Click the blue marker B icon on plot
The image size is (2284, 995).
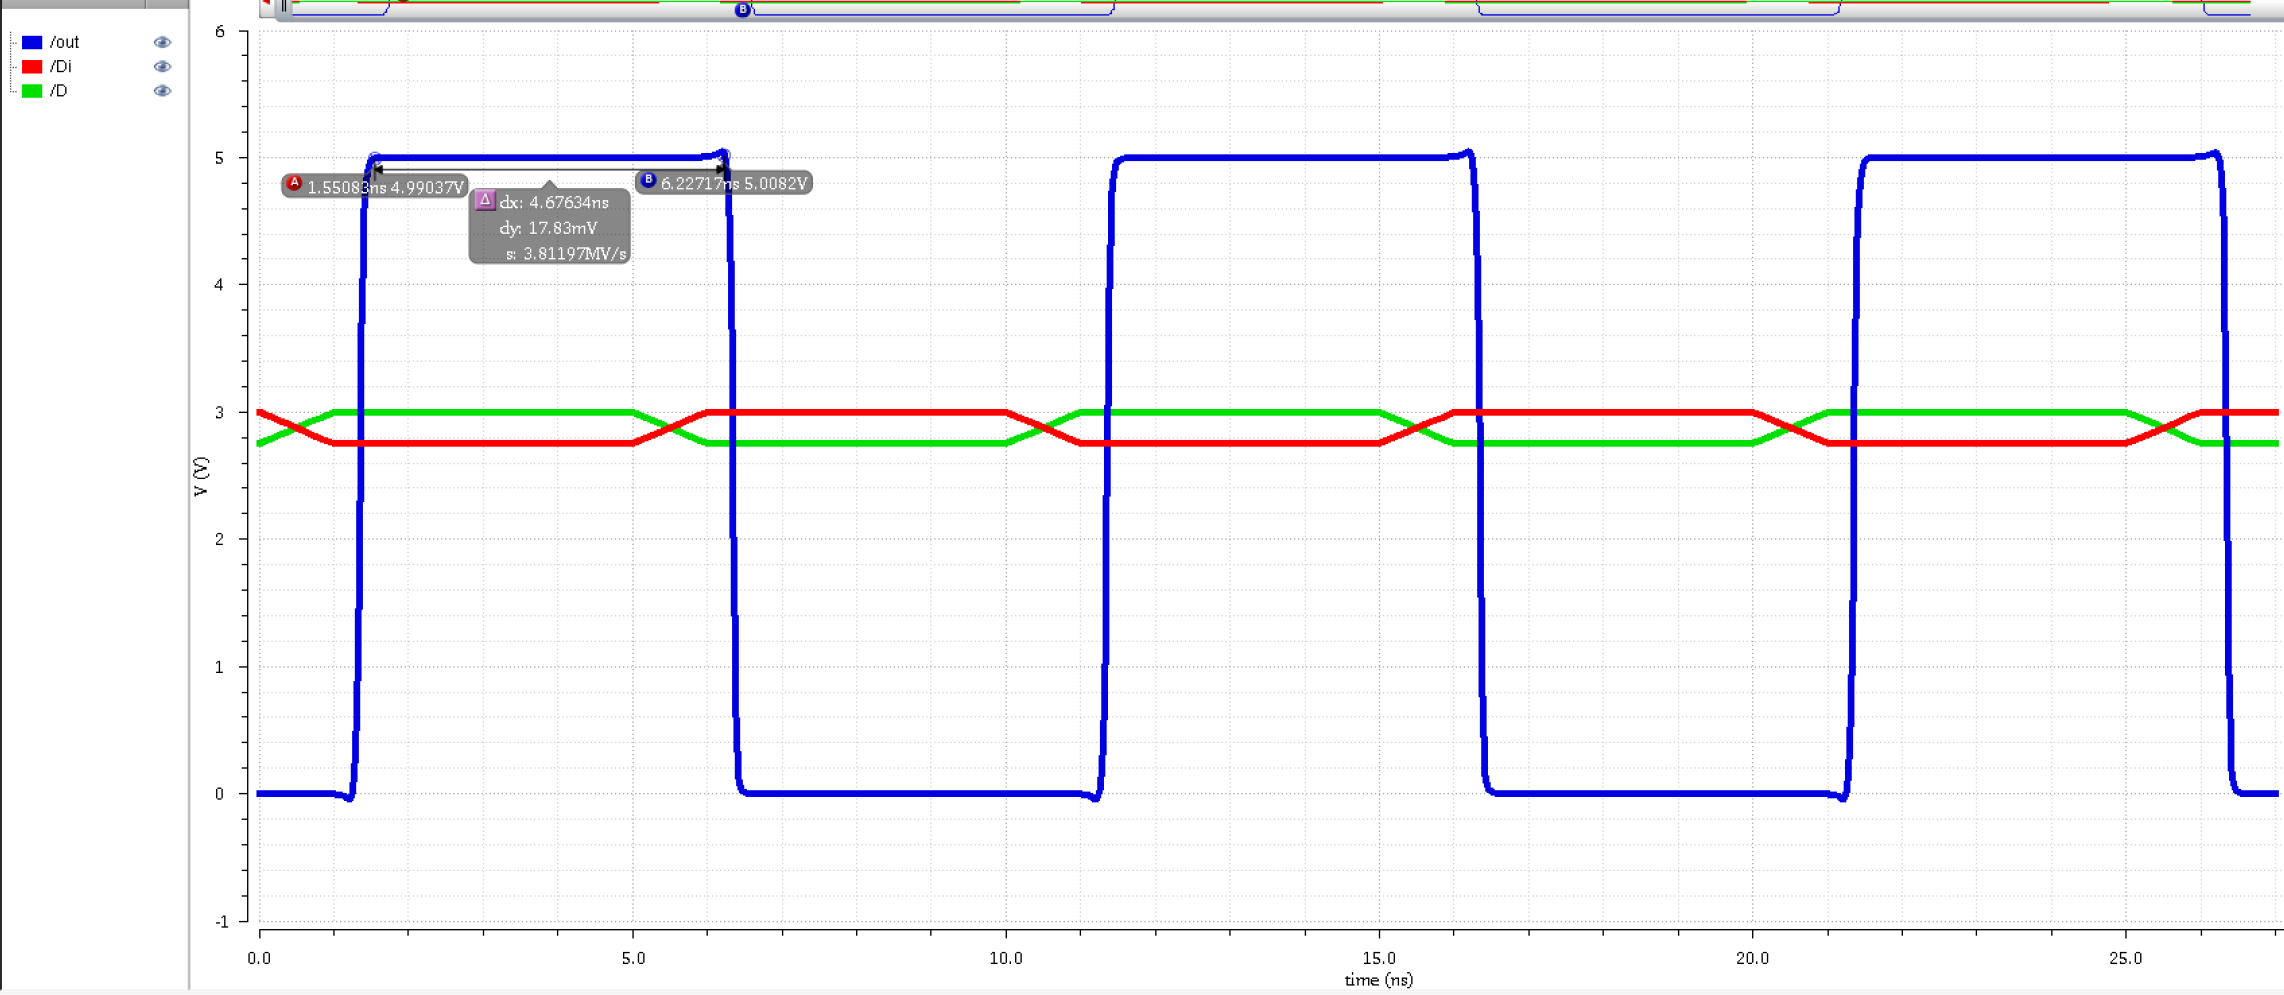648,180
